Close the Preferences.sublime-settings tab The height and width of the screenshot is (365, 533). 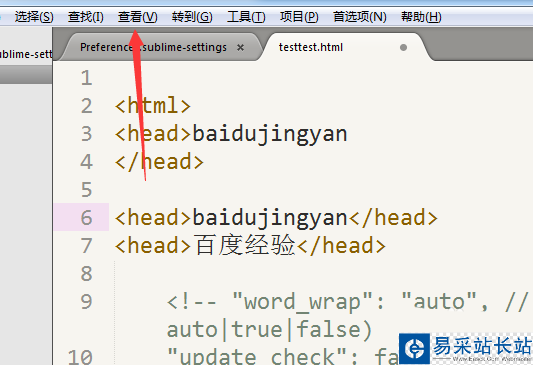pos(240,48)
